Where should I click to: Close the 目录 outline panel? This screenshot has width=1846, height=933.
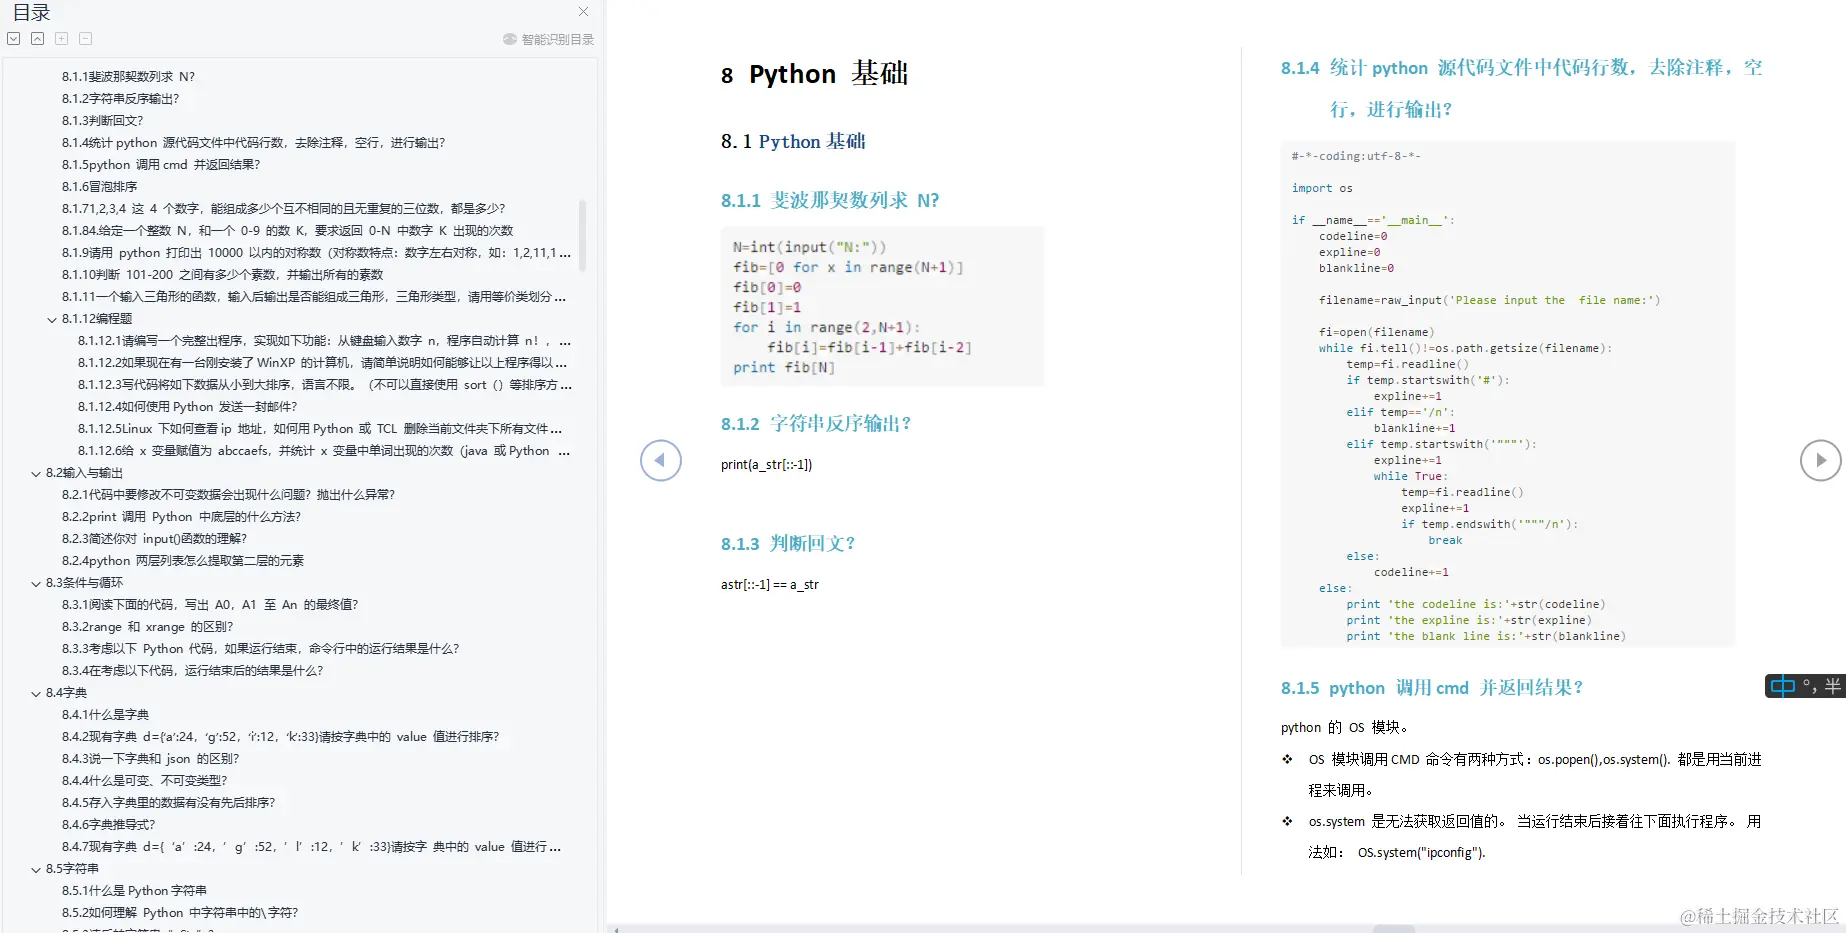[x=583, y=12]
